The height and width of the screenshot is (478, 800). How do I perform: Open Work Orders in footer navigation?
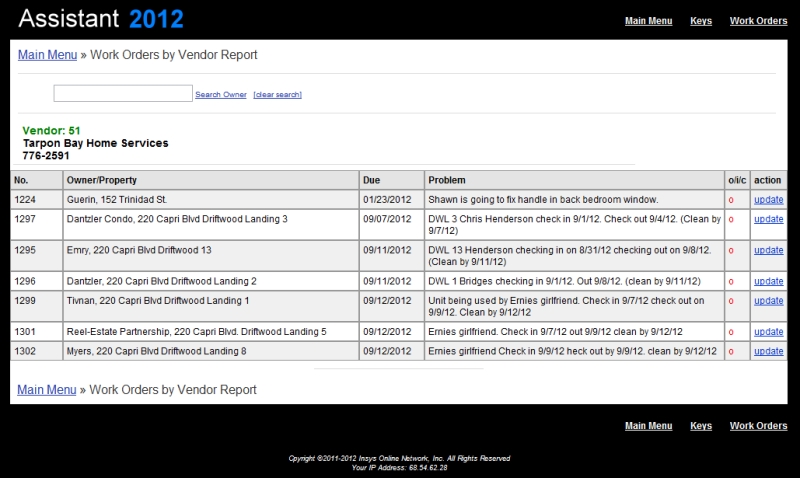(758, 426)
